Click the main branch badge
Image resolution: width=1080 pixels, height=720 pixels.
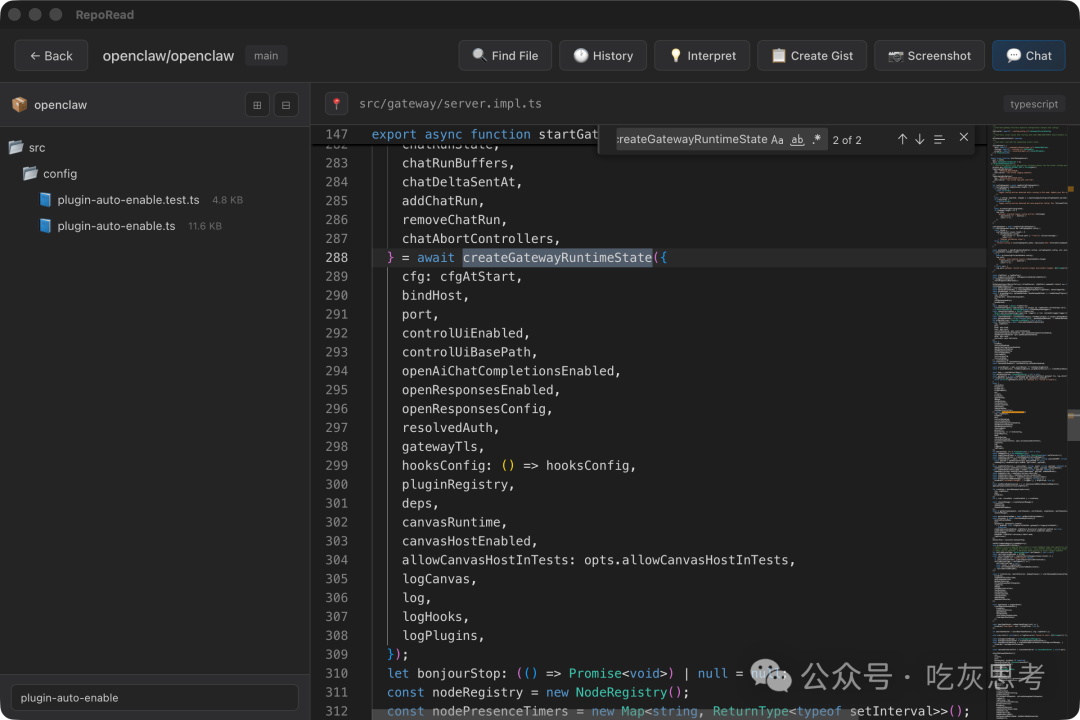[266, 56]
